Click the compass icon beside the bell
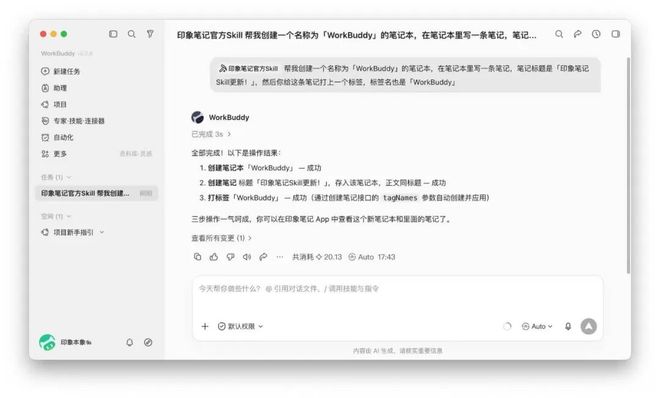Viewport: 660px width, 398px height. pyautogui.click(x=148, y=342)
